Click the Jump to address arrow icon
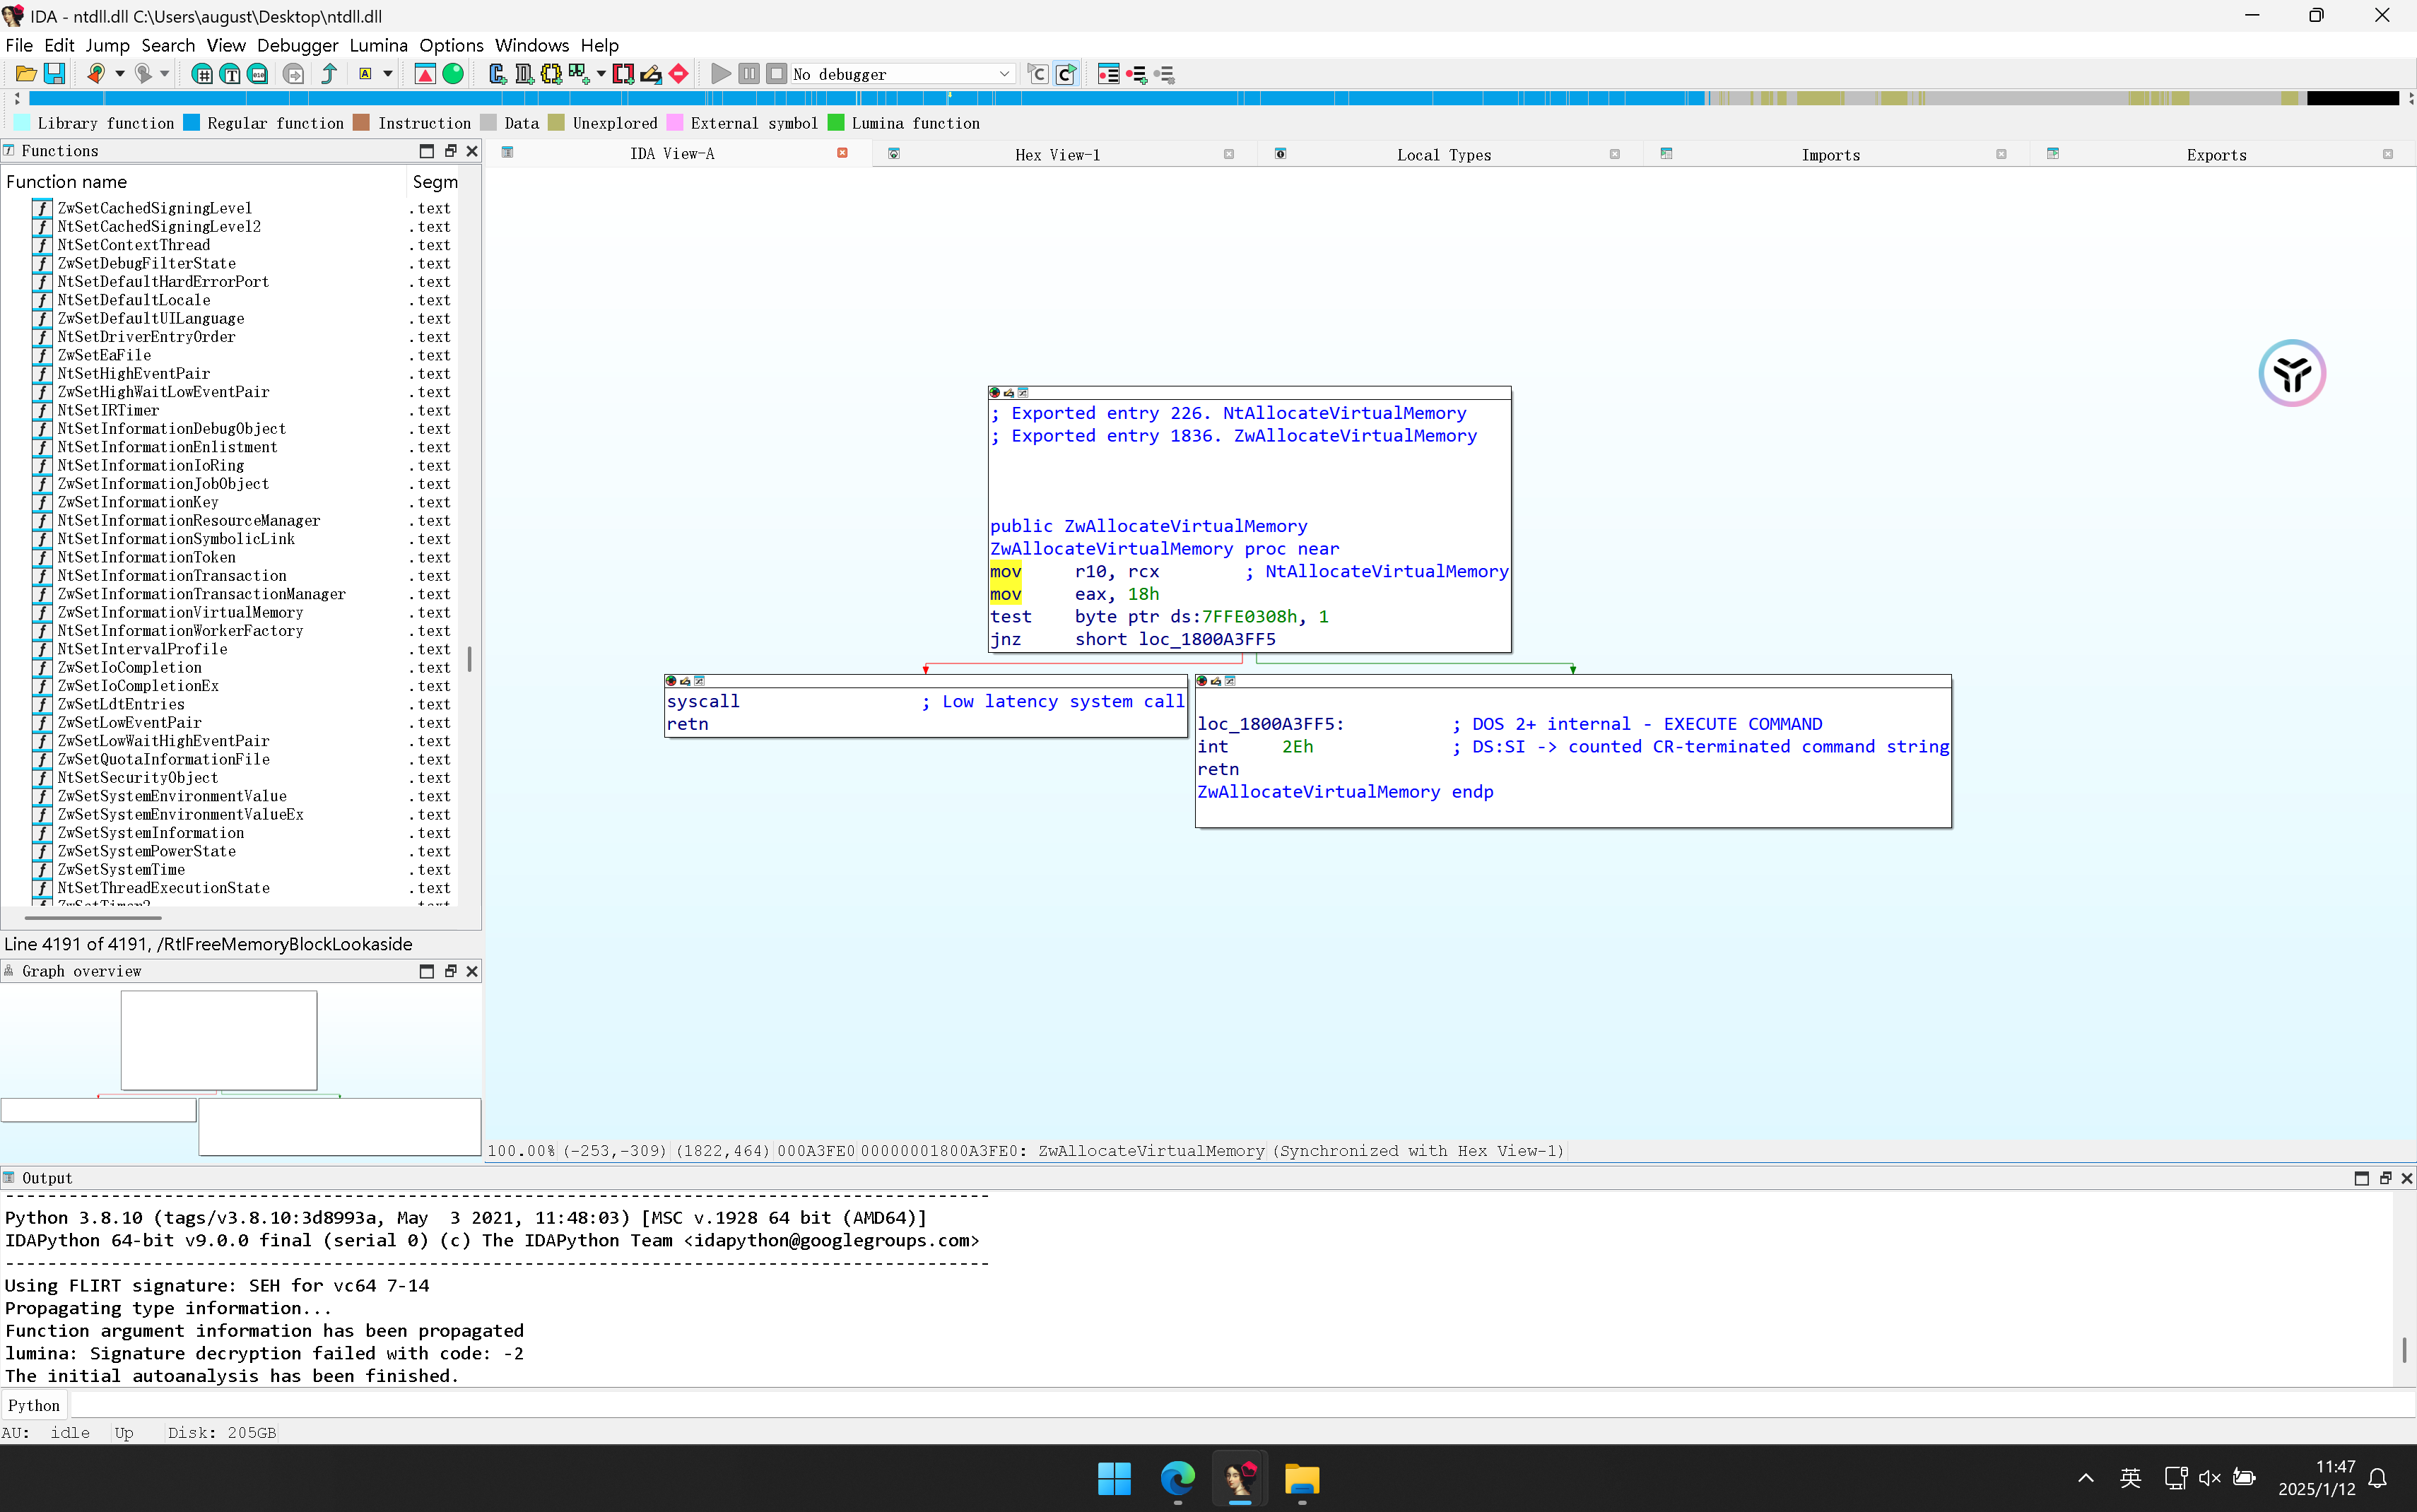This screenshot has width=2417, height=1512. [x=329, y=74]
